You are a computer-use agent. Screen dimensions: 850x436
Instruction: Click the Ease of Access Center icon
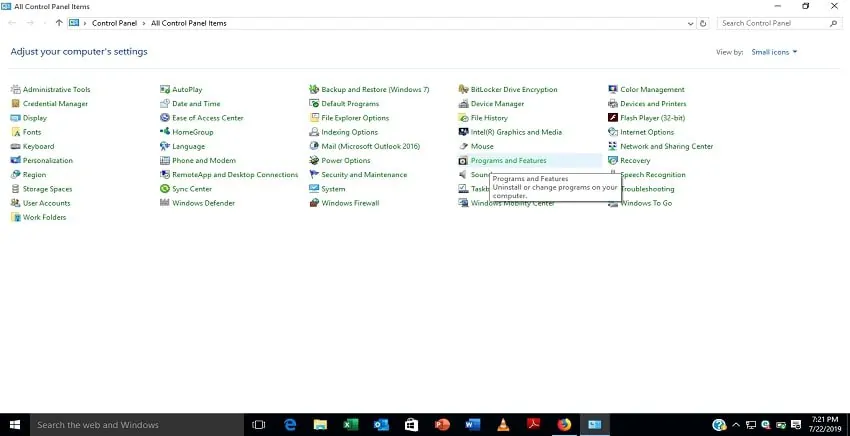point(165,118)
